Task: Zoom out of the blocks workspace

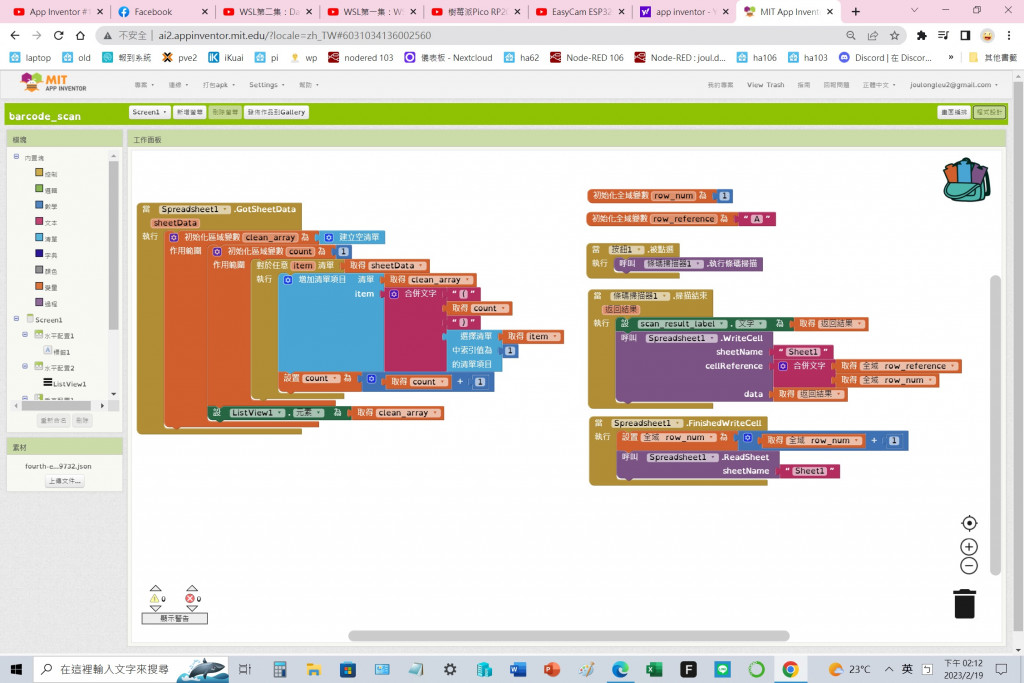Action: pyautogui.click(x=969, y=566)
